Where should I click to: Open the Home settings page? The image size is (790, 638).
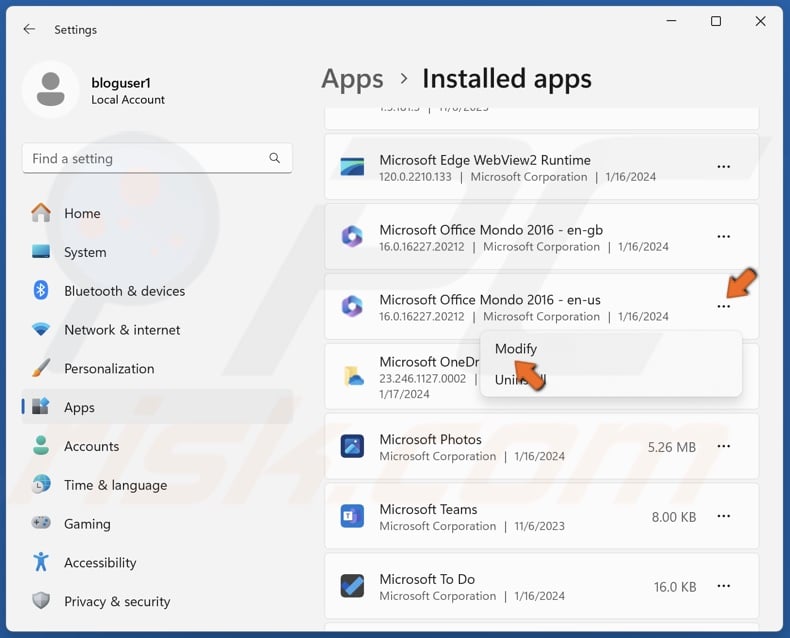tap(157, 213)
